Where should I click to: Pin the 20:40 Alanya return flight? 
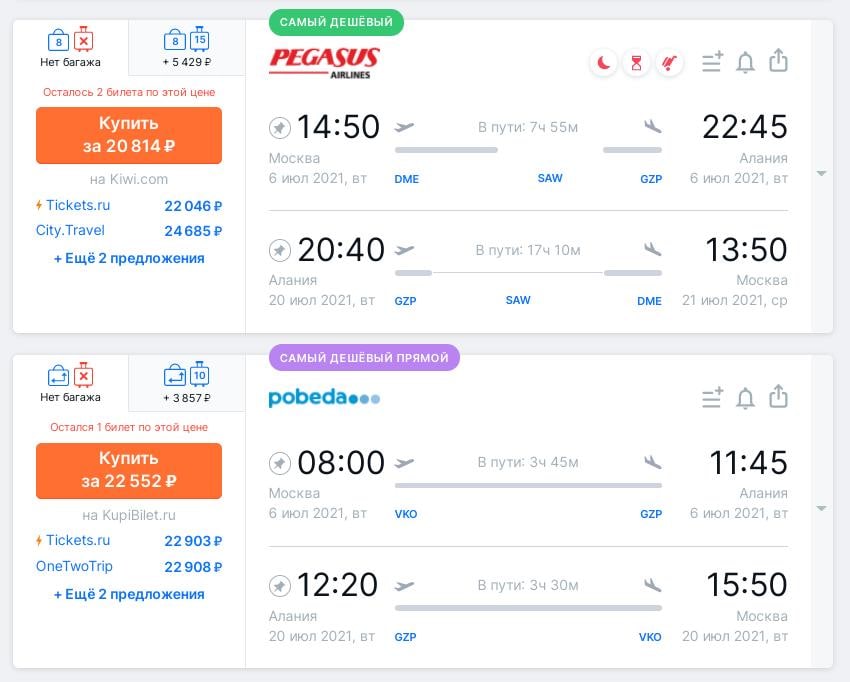pyautogui.click(x=280, y=250)
